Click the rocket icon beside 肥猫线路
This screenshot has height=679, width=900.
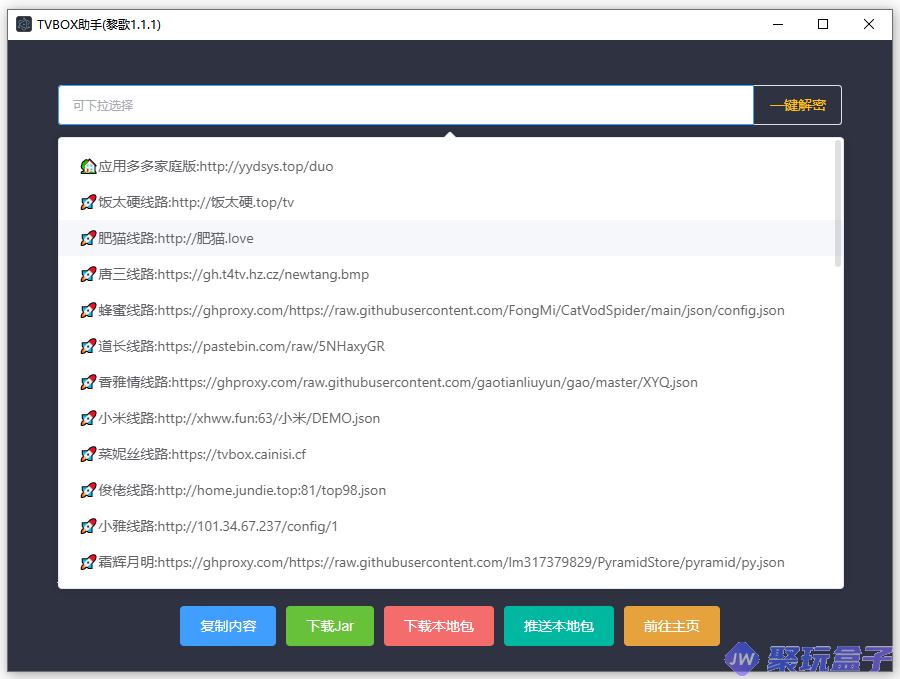pos(88,238)
